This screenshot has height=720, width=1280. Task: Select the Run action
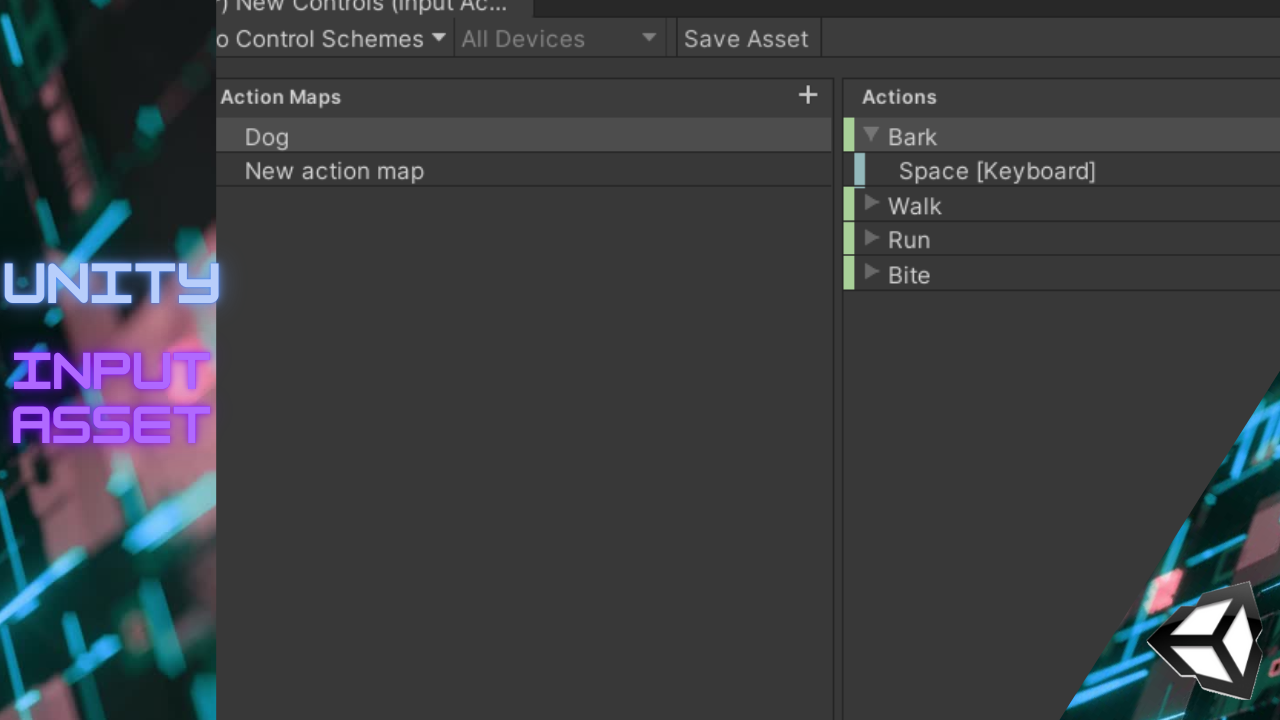908,239
